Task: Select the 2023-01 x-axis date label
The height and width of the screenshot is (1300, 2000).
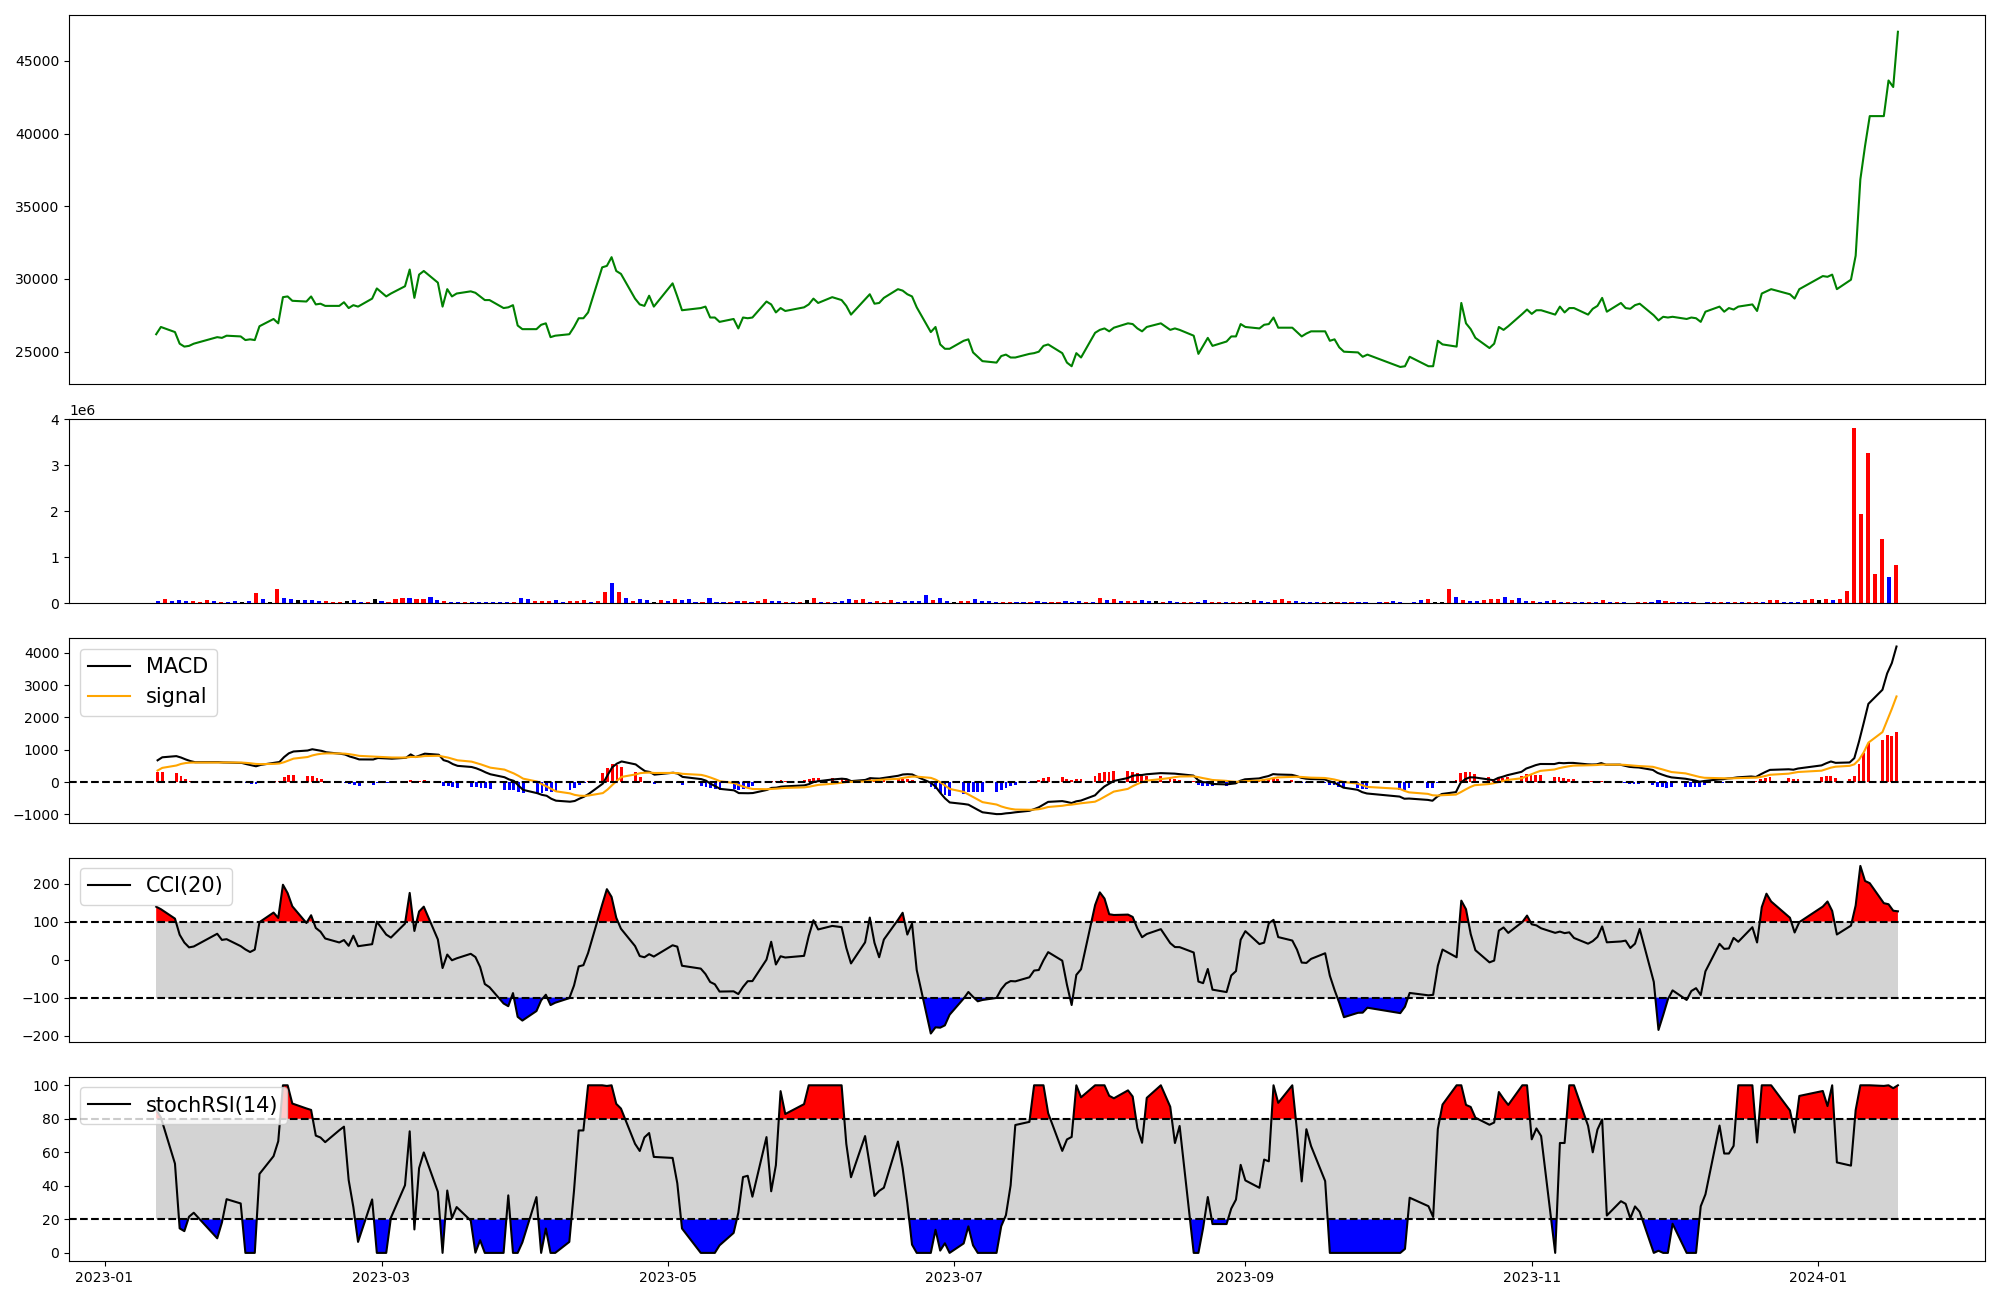Action: click(104, 1277)
